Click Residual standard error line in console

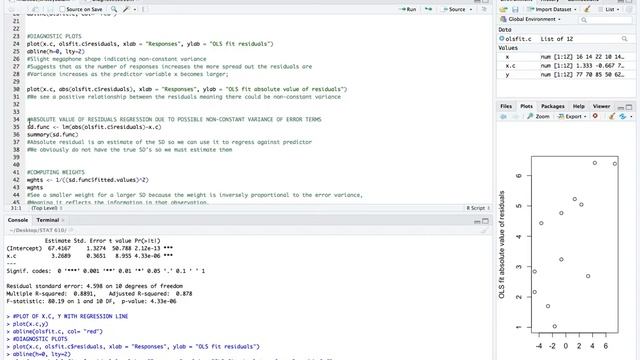point(95,286)
